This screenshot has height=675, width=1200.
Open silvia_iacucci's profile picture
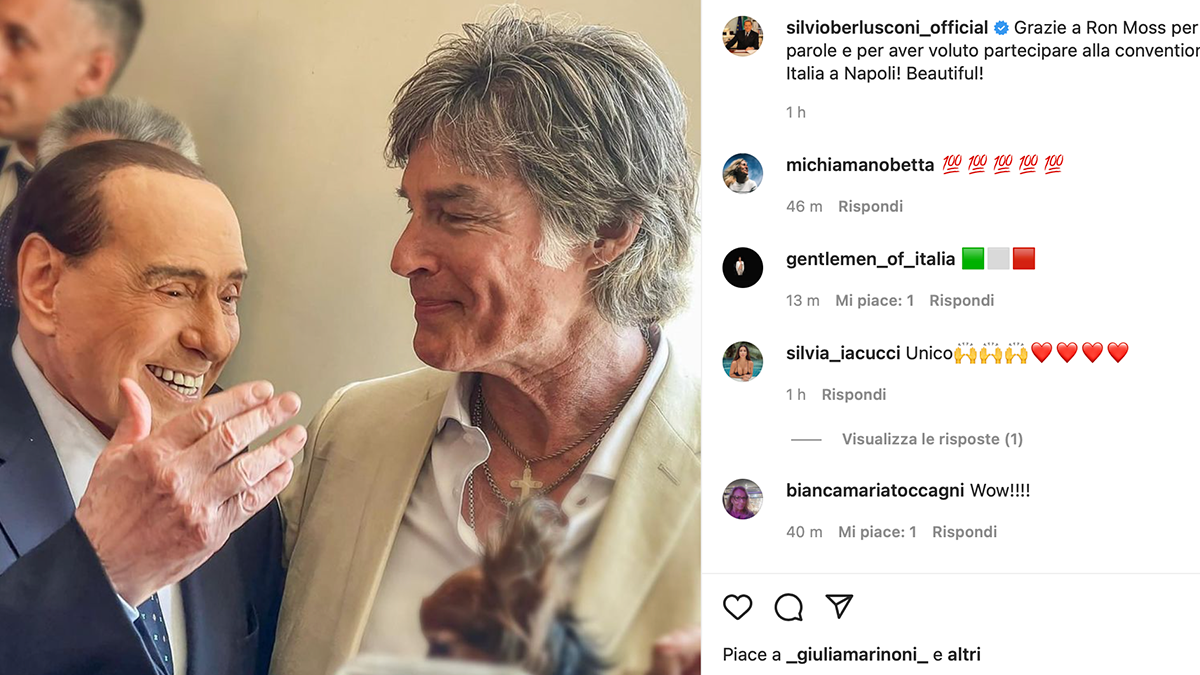pos(743,361)
